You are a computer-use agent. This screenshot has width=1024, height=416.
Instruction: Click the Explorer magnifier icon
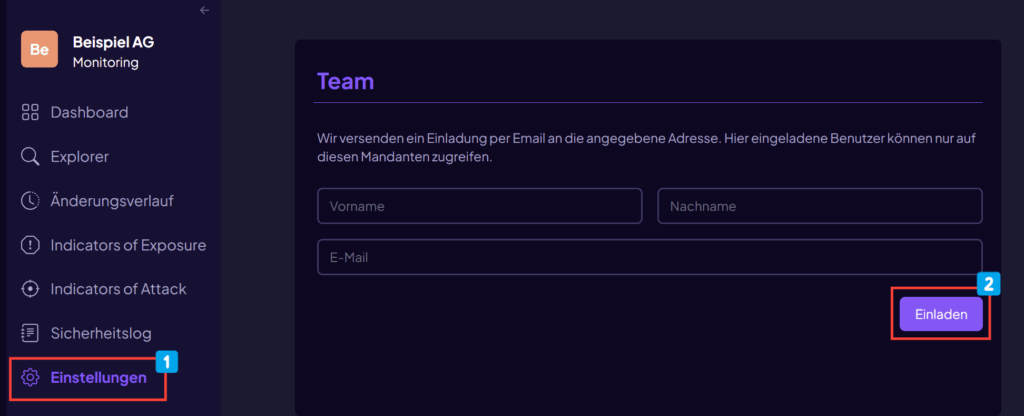[x=30, y=157]
